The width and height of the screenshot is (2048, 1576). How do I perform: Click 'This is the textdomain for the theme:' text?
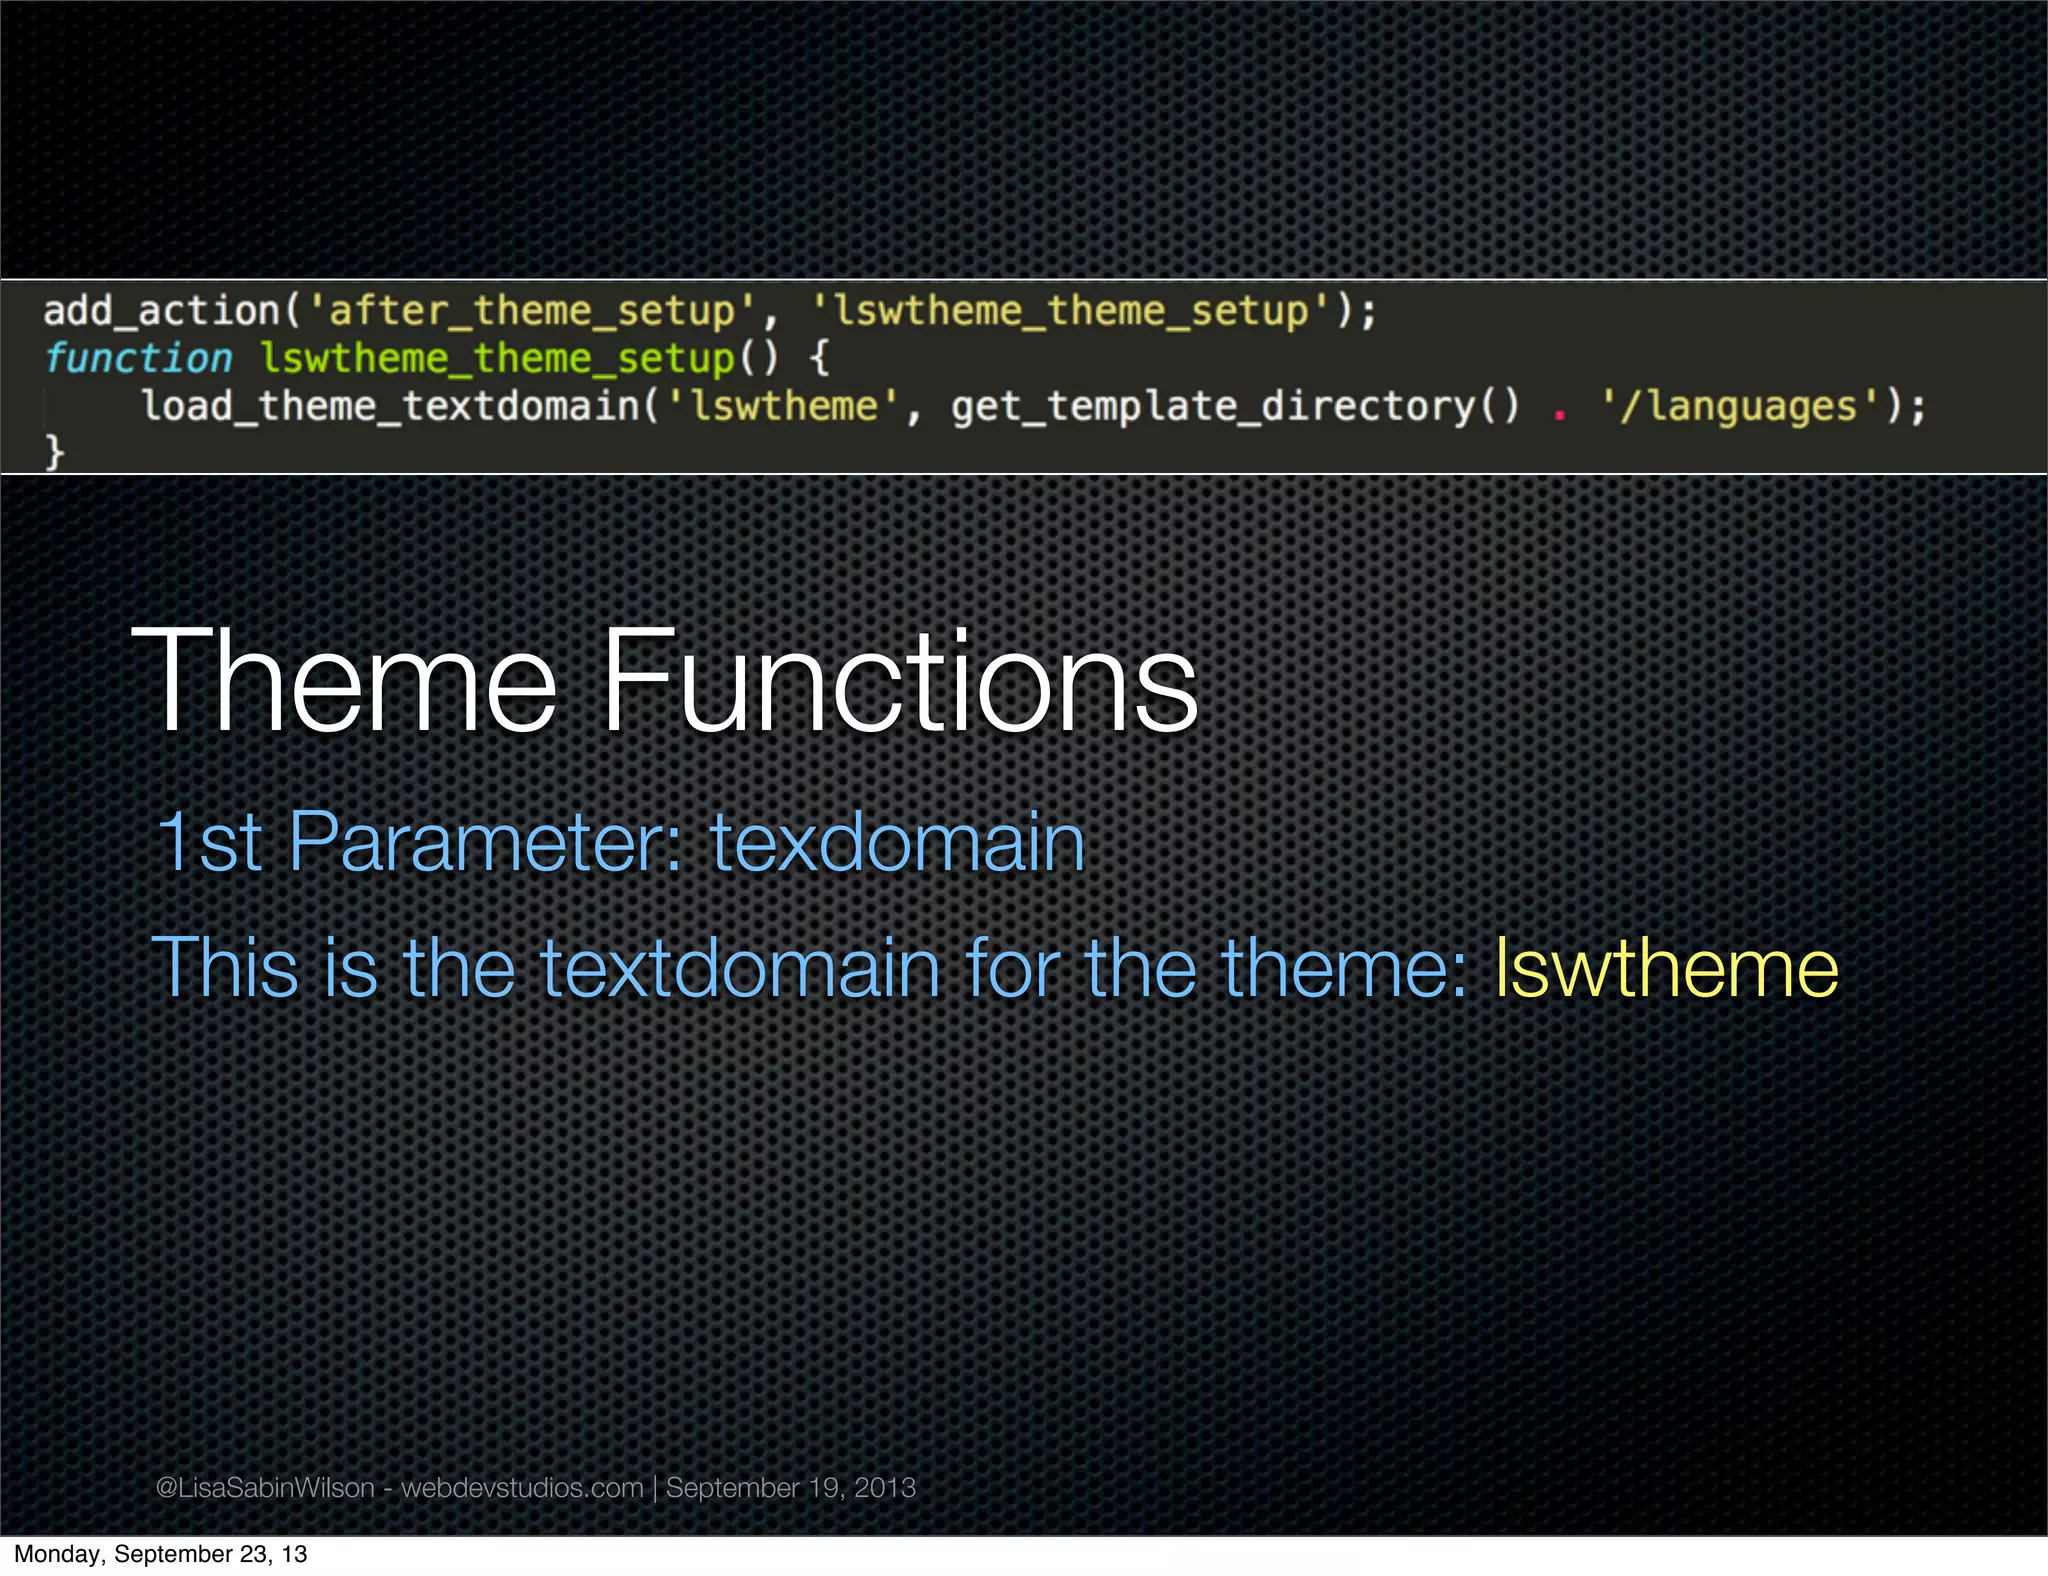809,967
